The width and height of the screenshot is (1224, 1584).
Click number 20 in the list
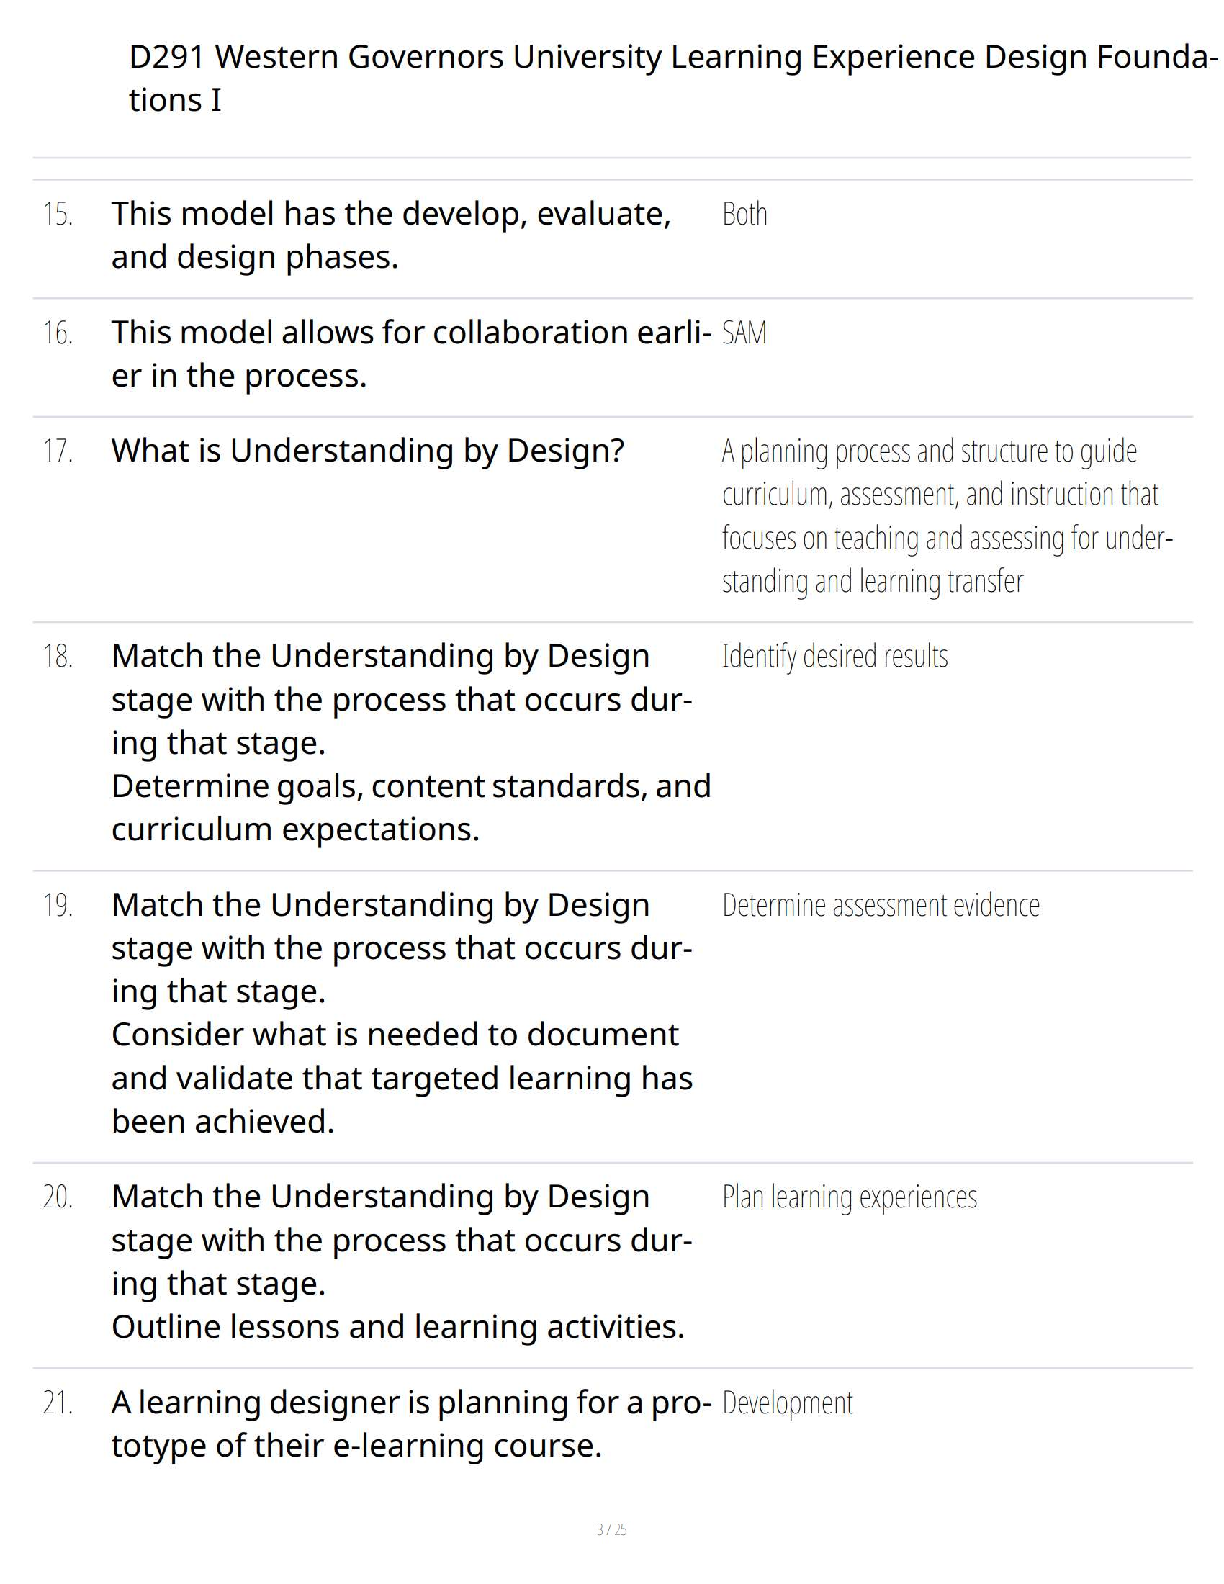pos(57,1197)
